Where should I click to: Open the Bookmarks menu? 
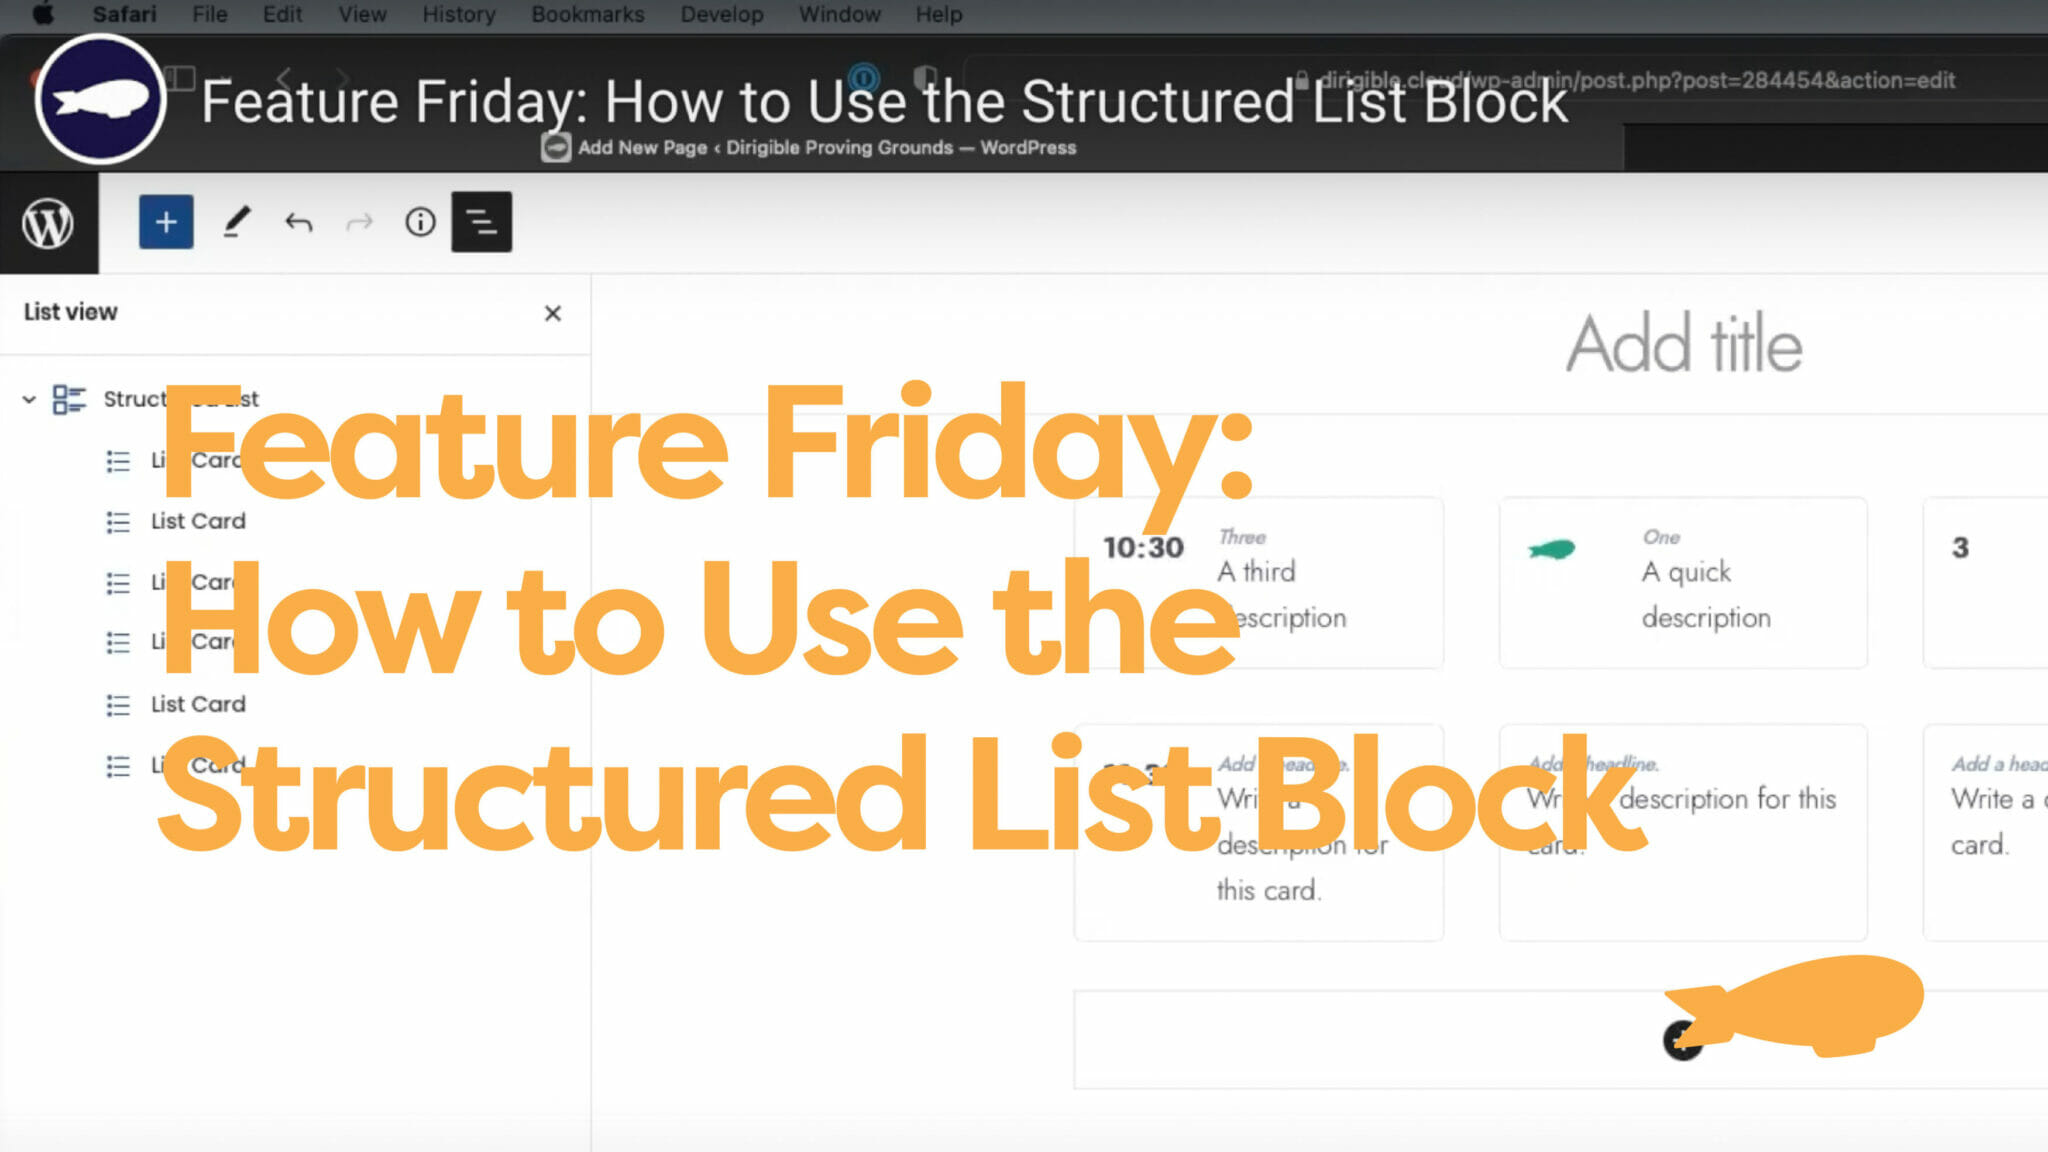point(588,14)
